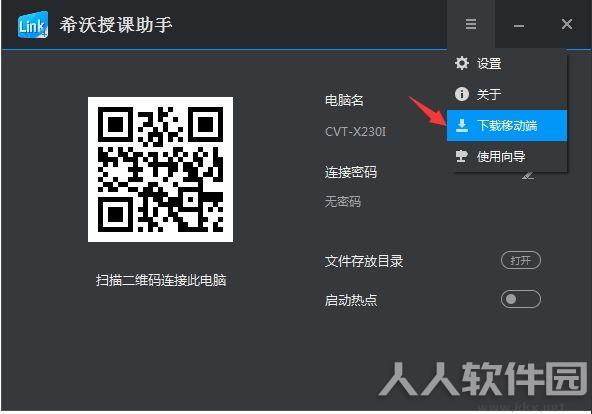592x414 pixels.
Task: Click the QR code image
Action: pos(160,169)
